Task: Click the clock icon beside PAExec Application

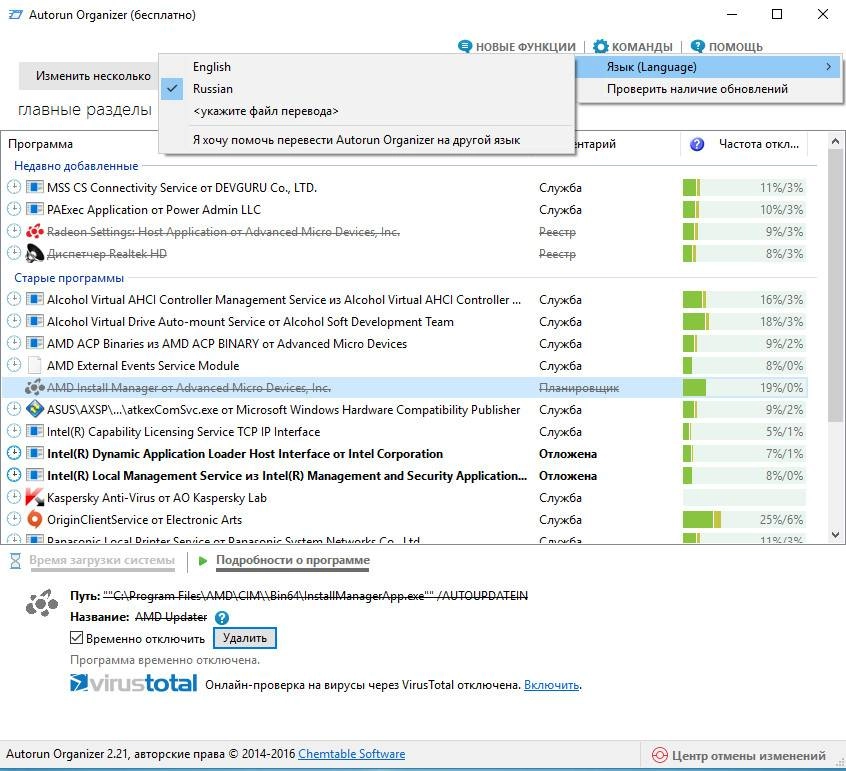Action: pyautogui.click(x=14, y=209)
